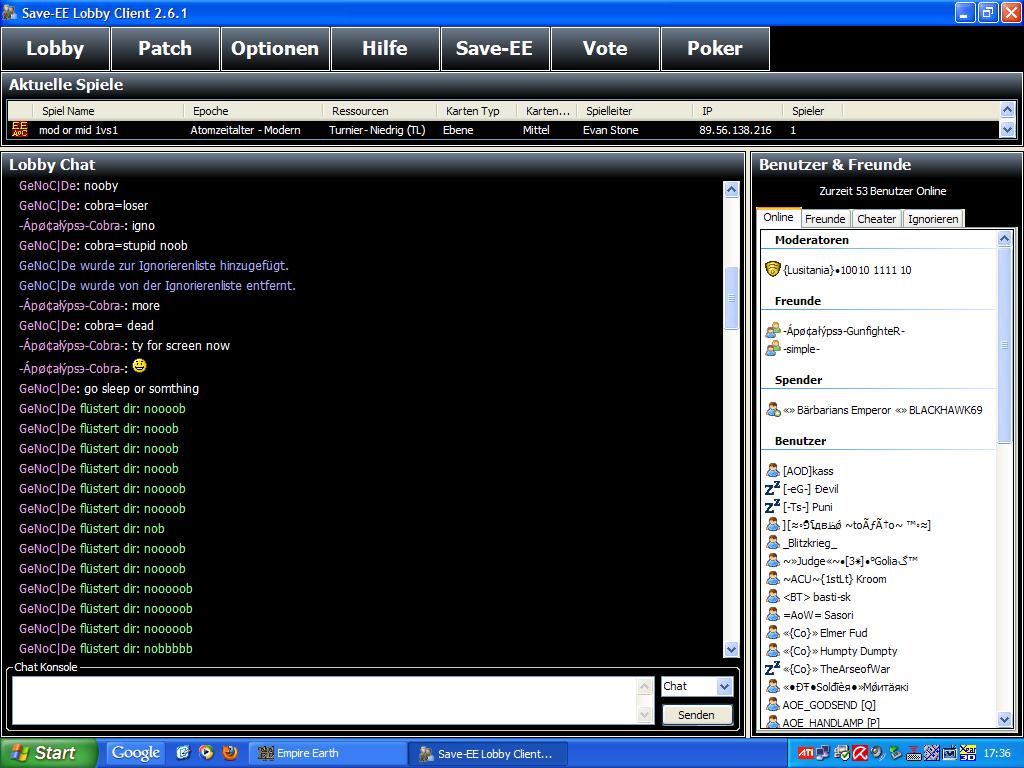
Task: Launch Firefox from the quick launch bar
Action: [229, 753]
